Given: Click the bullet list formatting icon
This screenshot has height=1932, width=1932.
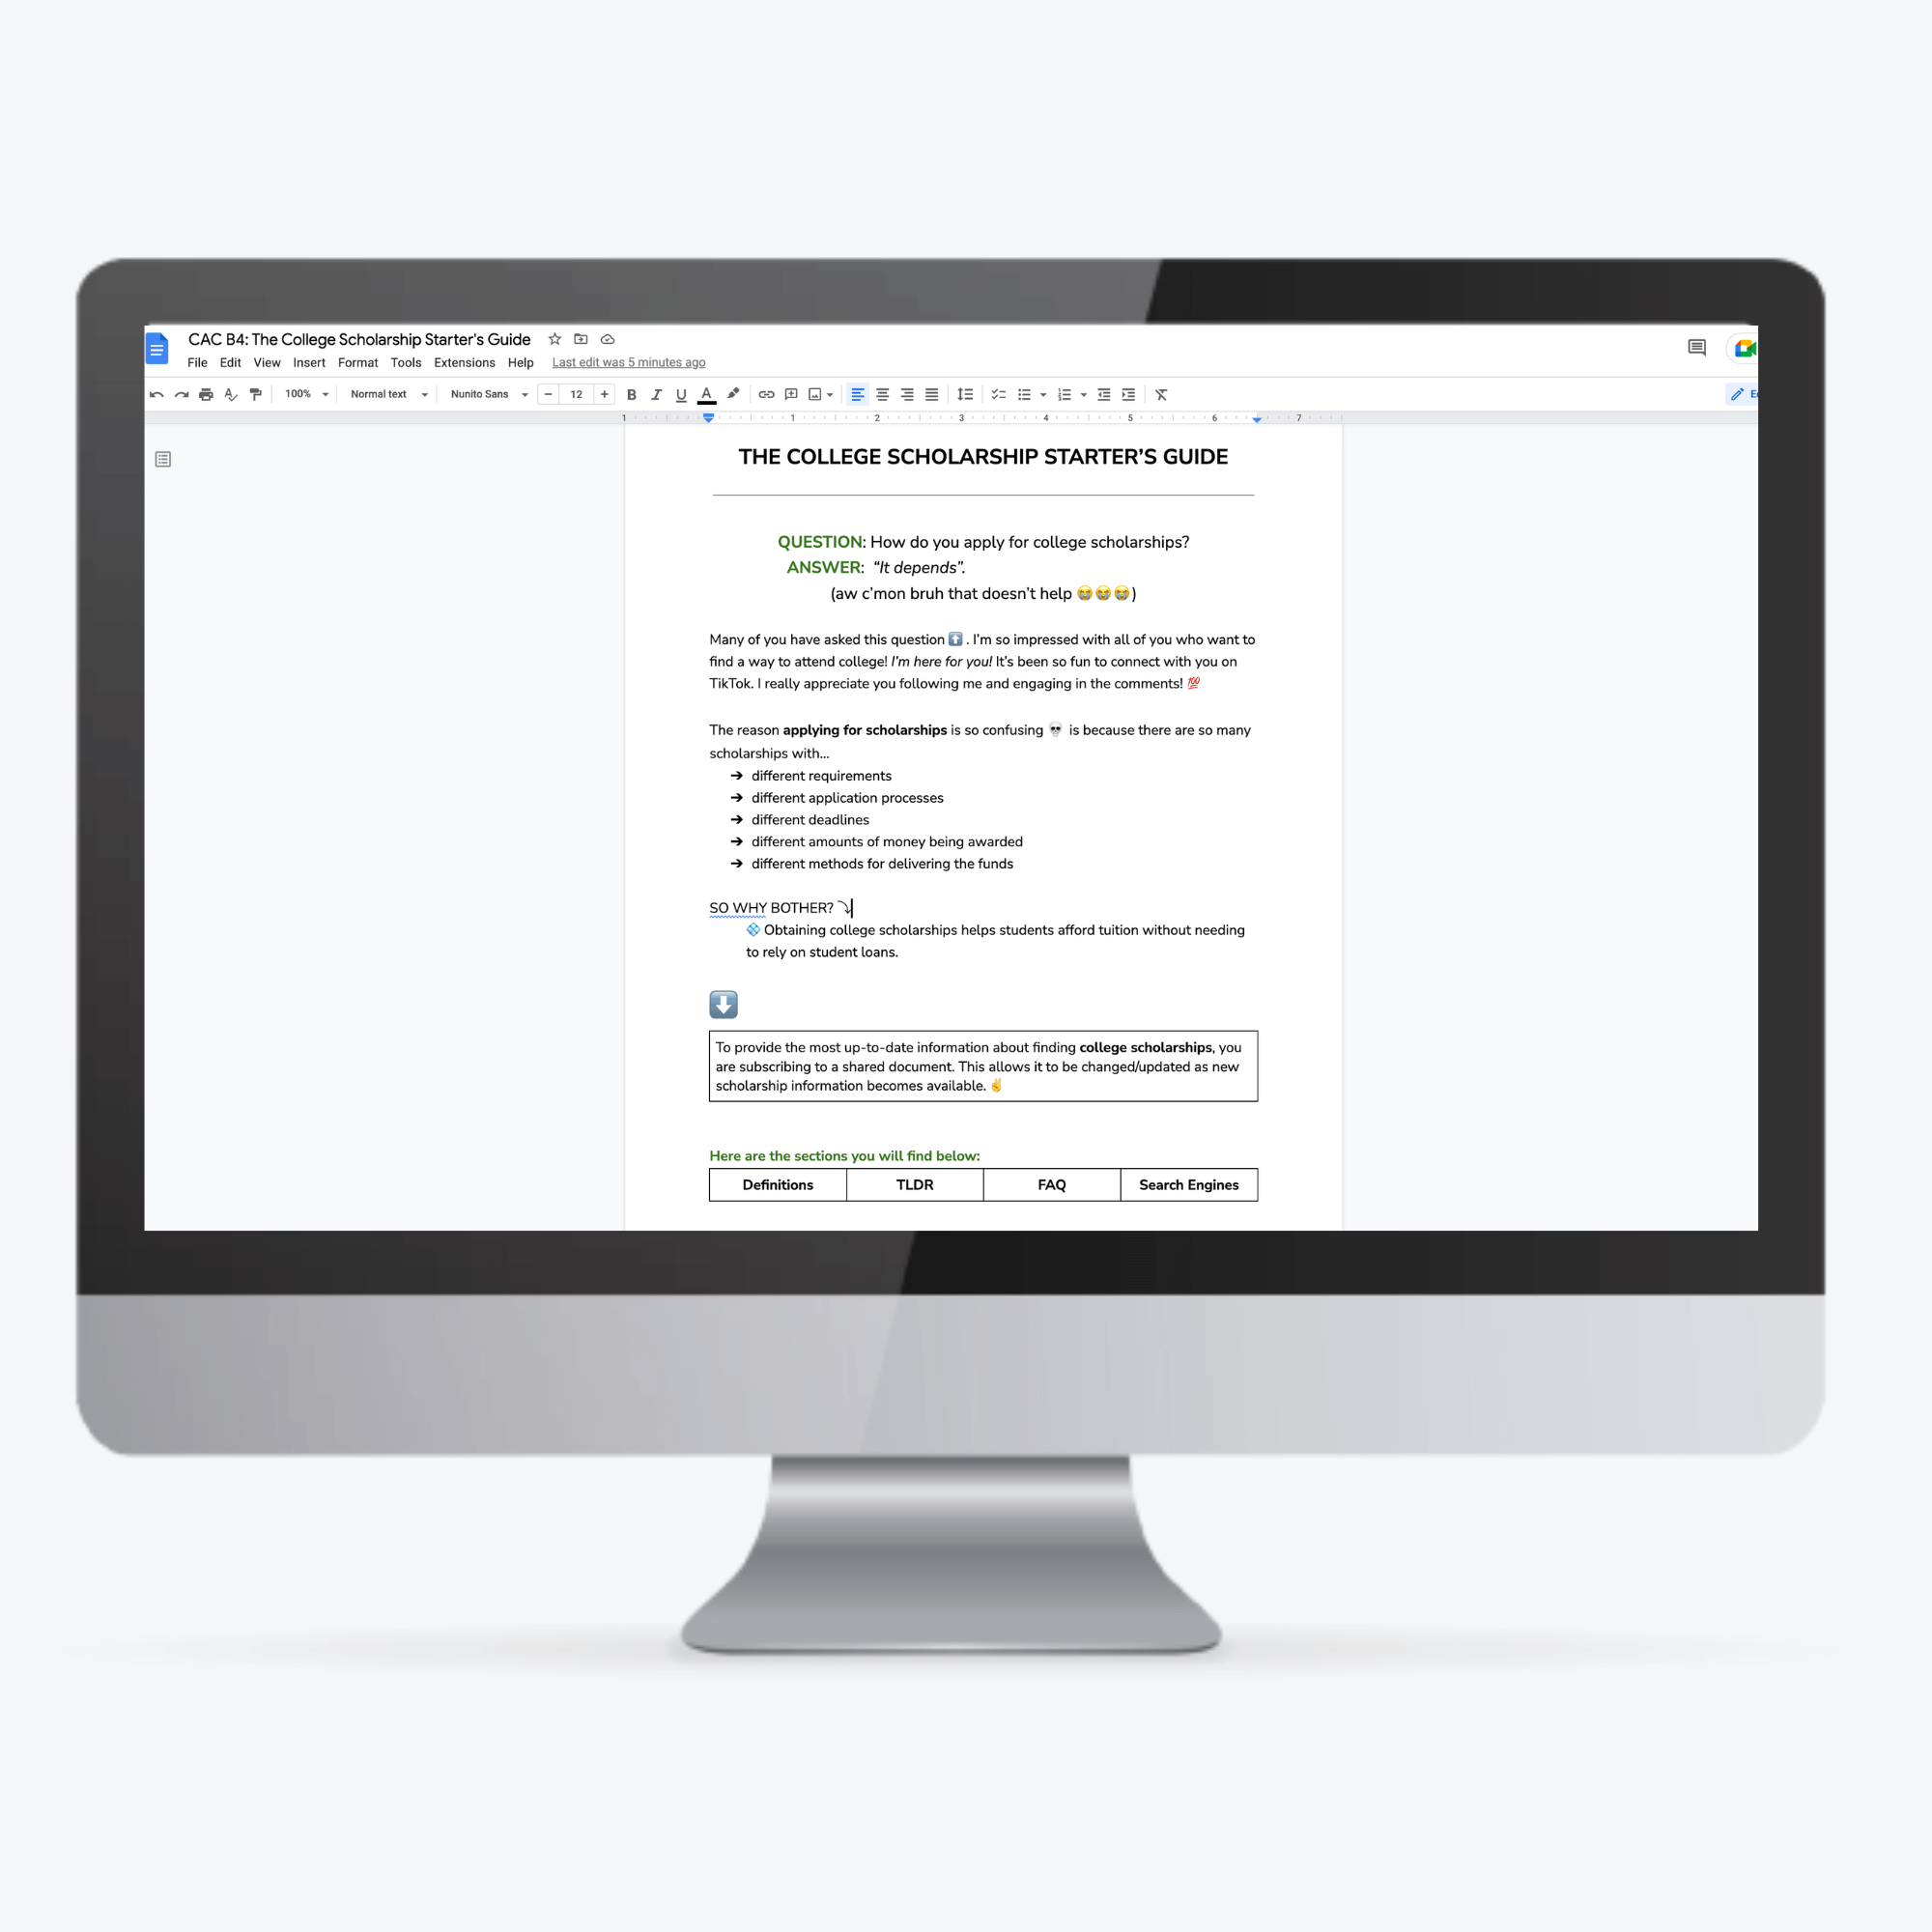Looking at the screenshot, I should tap(1026, 394).
